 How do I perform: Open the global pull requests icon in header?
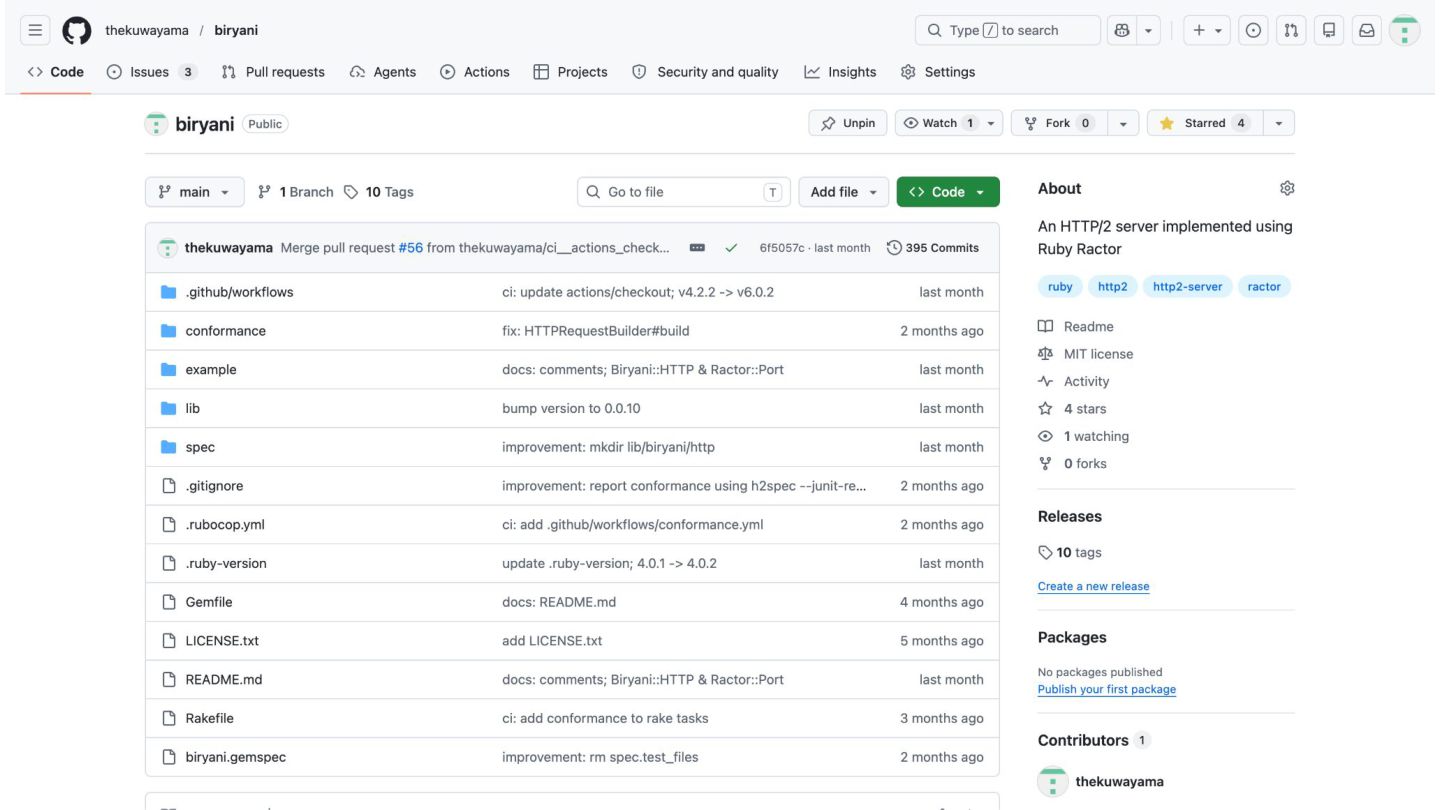click(1291, 30)
